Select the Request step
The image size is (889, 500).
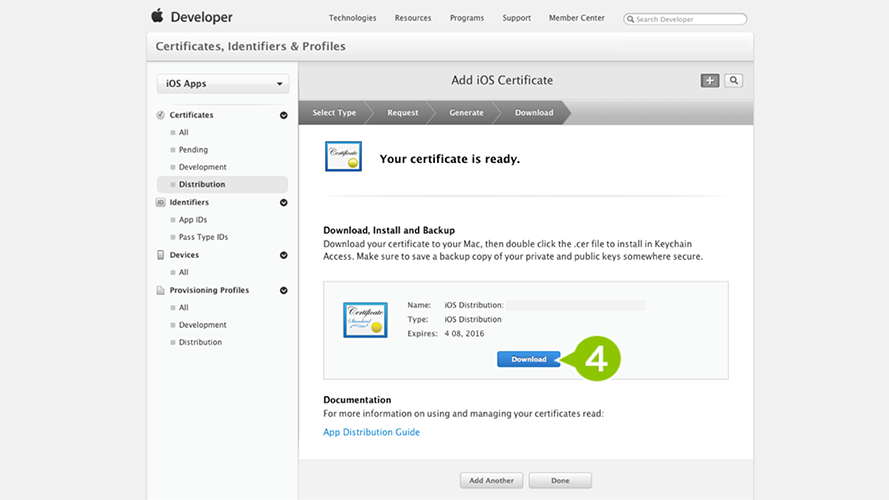tap(403, 112)
